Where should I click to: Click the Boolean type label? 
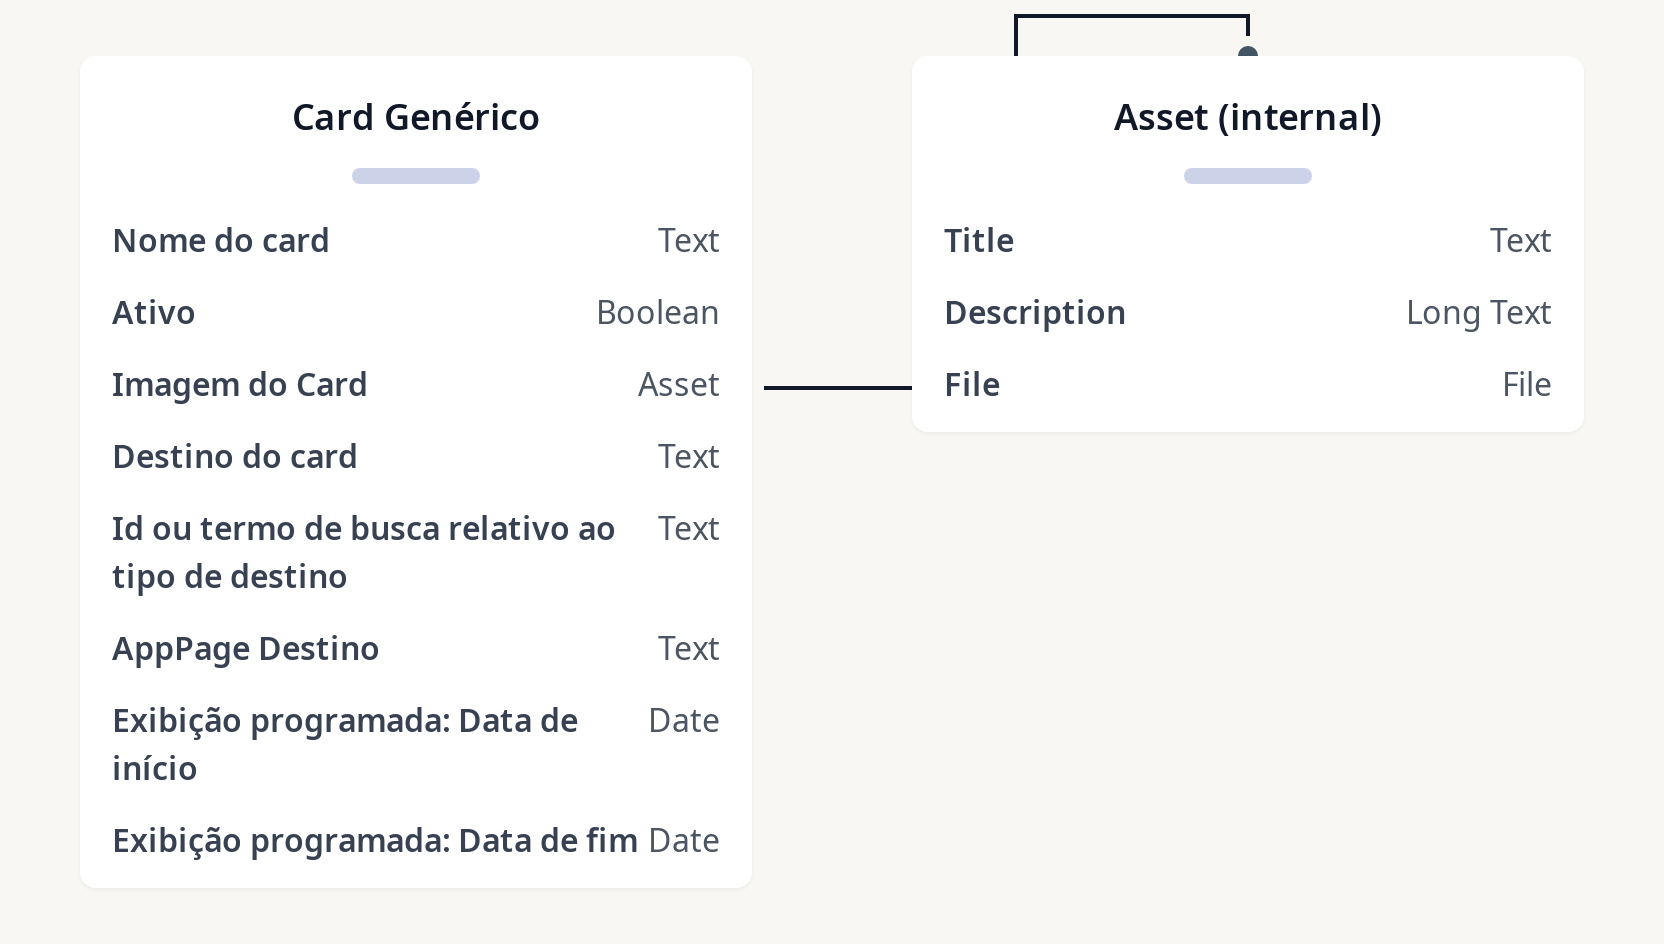[657, 313]
